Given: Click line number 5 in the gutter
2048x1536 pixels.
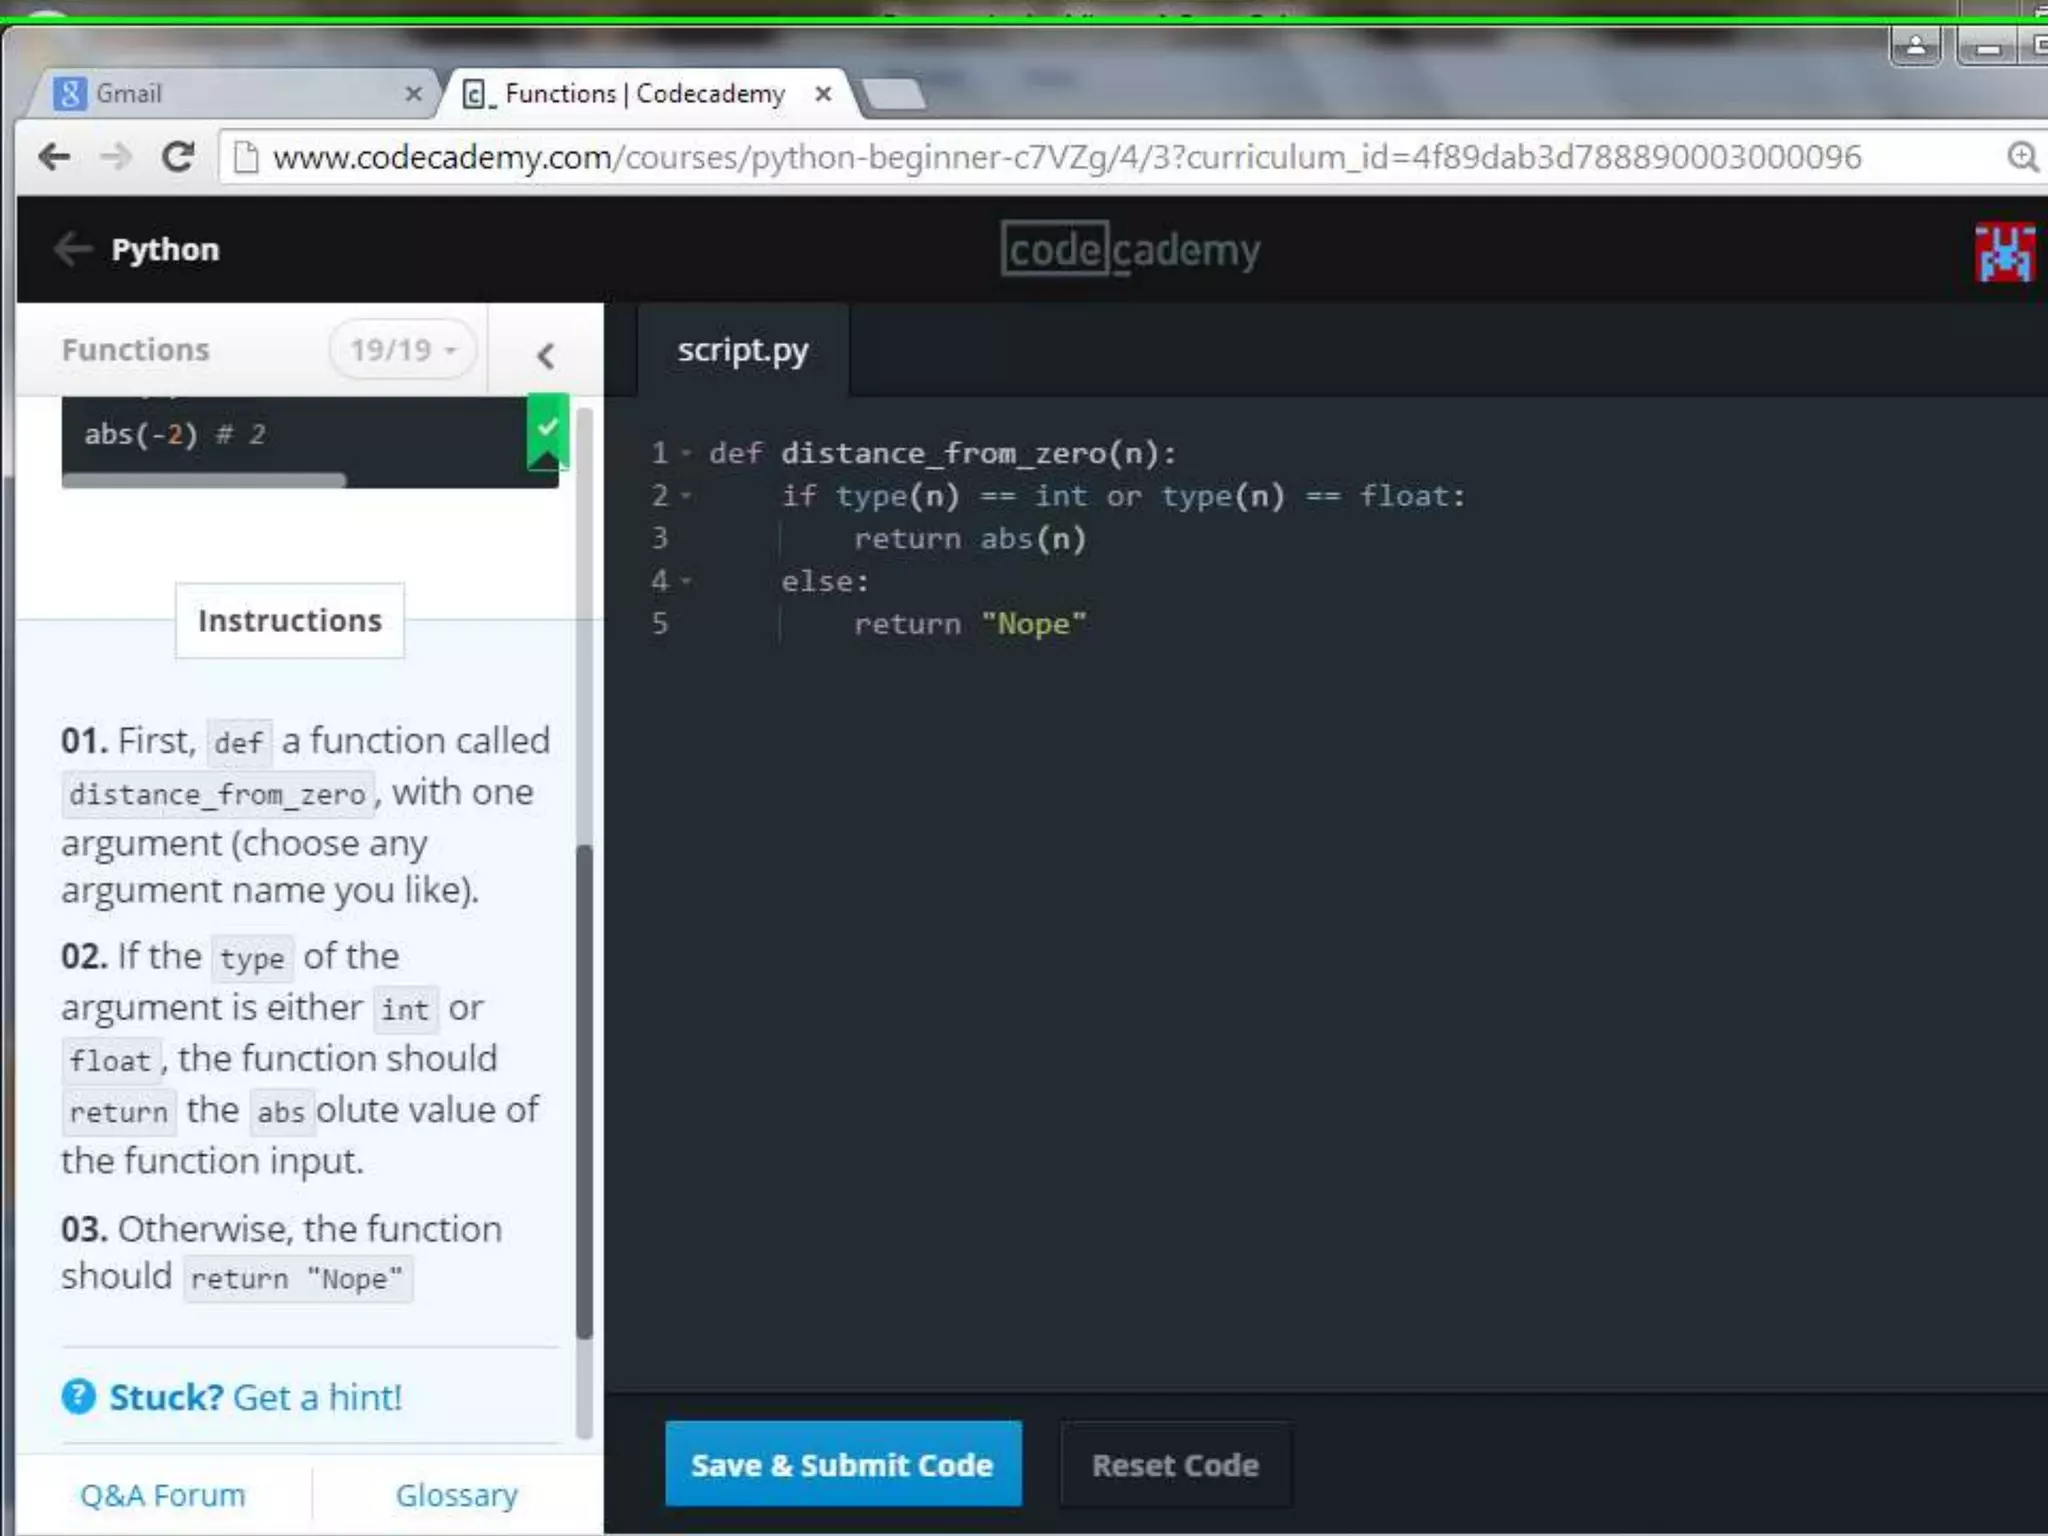Looking at the screenshot, I should pyautogui.click(x=660, y=623).
